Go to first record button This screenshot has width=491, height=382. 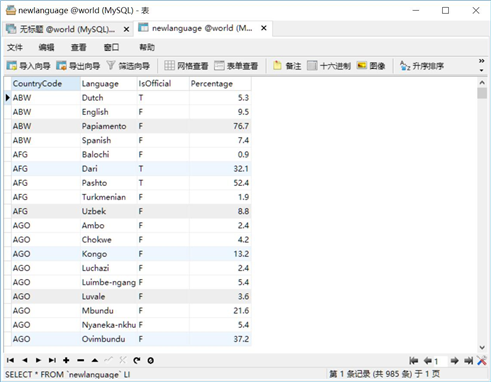tap(10, 360)
